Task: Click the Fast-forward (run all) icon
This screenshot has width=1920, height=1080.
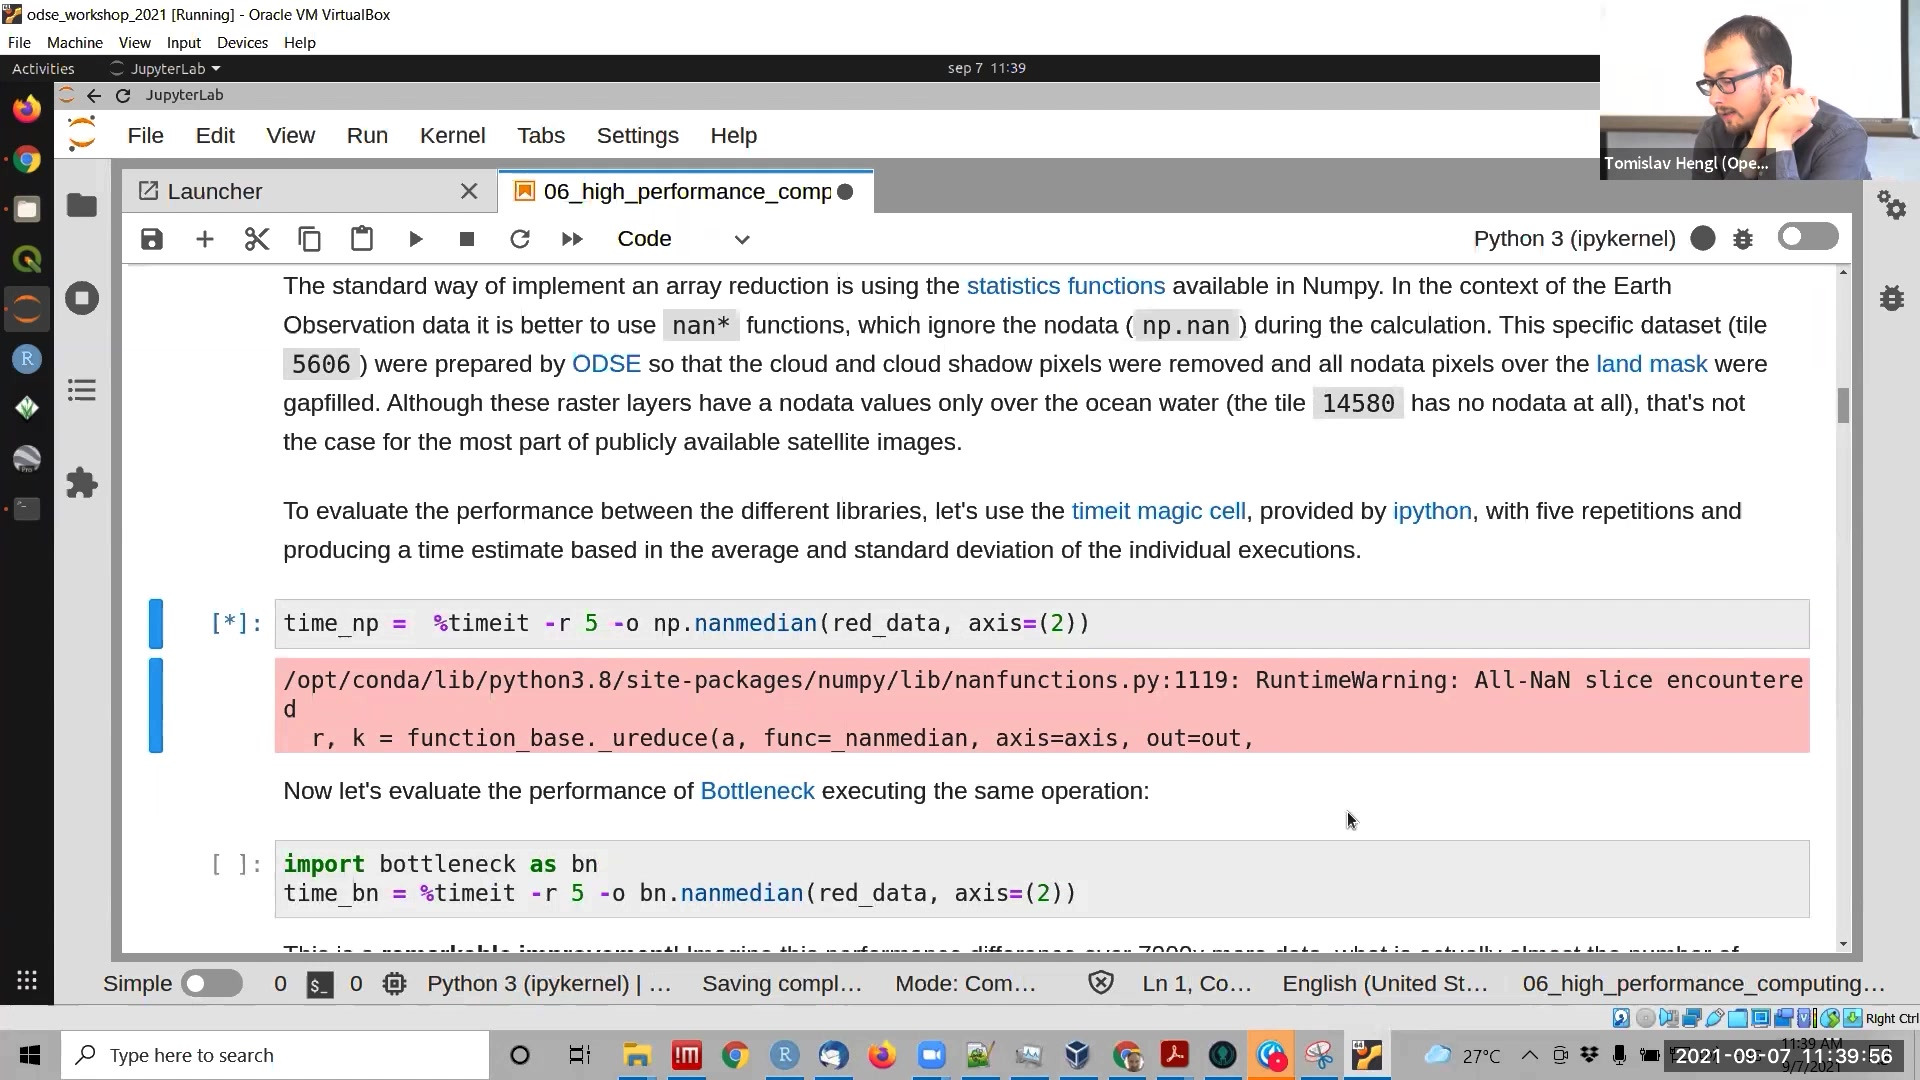Action: pos(572,237)
